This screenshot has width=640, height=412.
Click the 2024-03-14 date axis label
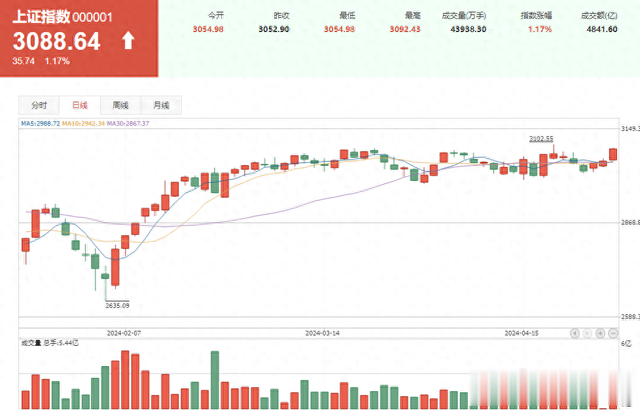pyautogui.click(x=322, y=333)
